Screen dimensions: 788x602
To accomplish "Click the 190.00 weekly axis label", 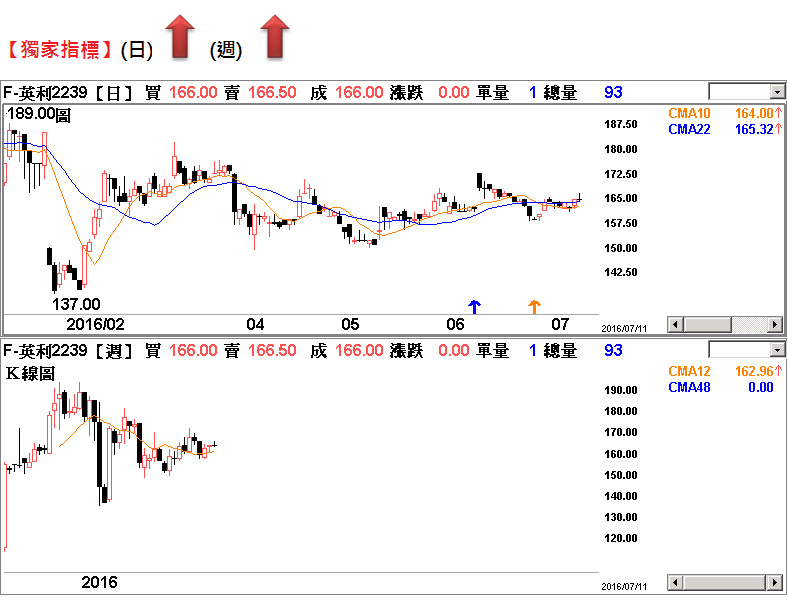I will pos(621,390).
